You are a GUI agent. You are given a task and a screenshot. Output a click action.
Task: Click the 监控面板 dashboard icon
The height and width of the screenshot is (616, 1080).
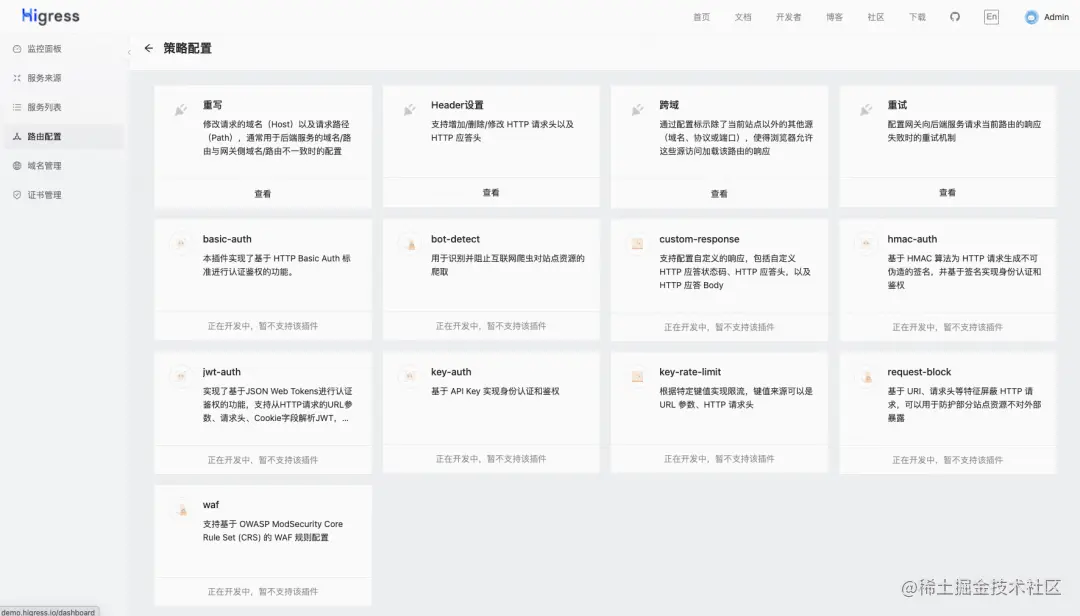coord(17,49)
